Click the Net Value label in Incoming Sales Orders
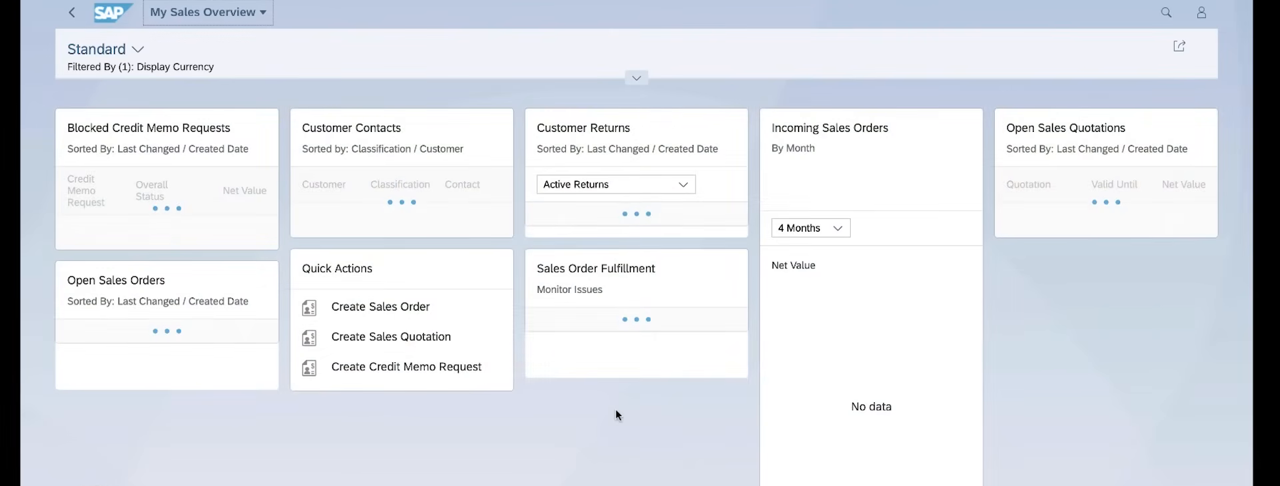1280x486 pixels. 793,265
